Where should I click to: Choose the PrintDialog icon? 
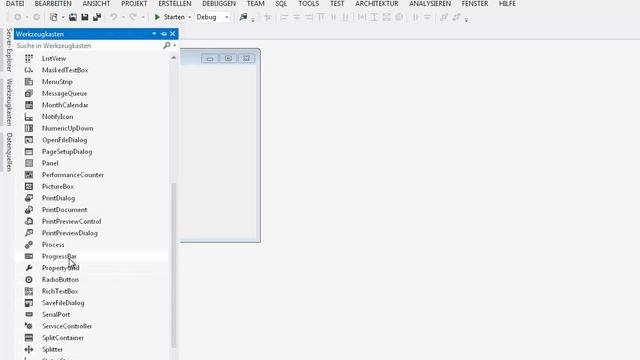(x=29, y=198)
